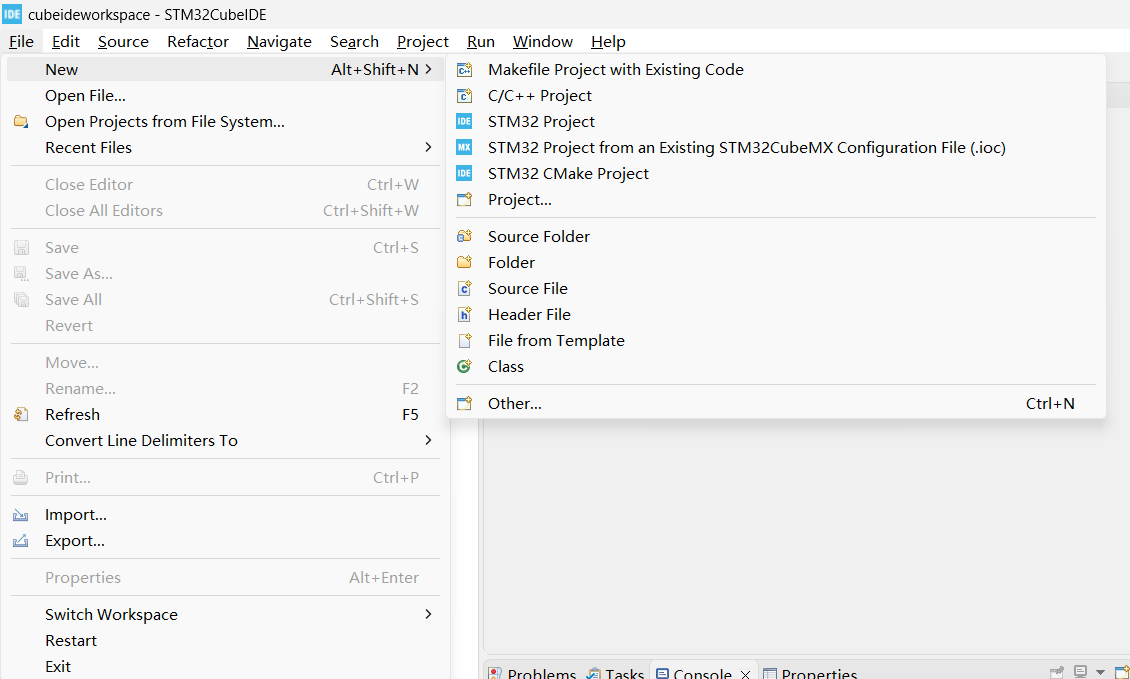This screenshot has height=679, width=1130.
Task: Open the Help menu
Action: [608, 42]
